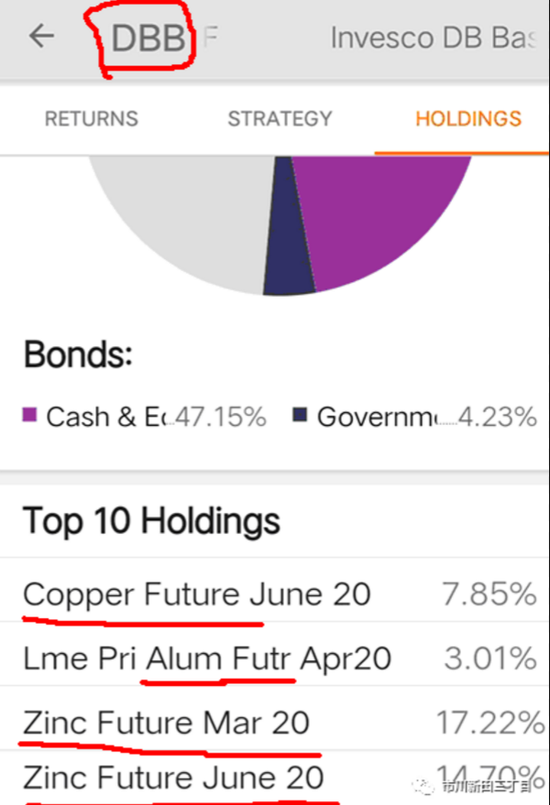Tap the back arrow icon
550x805 pixels.
click(42, 36)
